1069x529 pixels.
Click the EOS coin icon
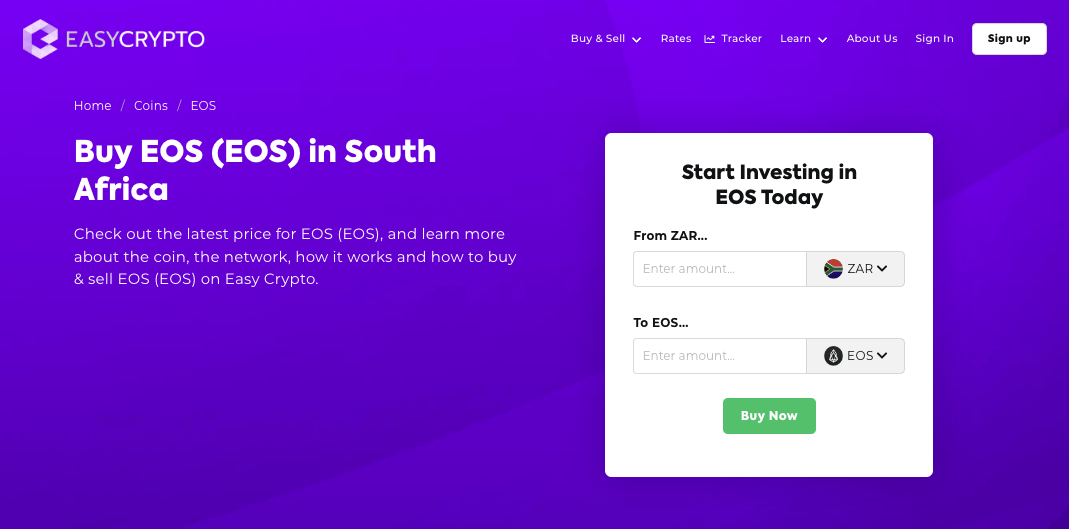(833, 356)
